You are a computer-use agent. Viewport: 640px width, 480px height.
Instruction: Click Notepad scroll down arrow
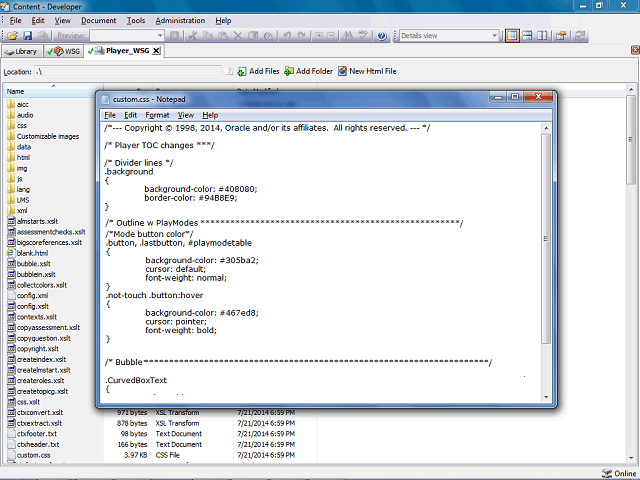click(x=546, y=397)
